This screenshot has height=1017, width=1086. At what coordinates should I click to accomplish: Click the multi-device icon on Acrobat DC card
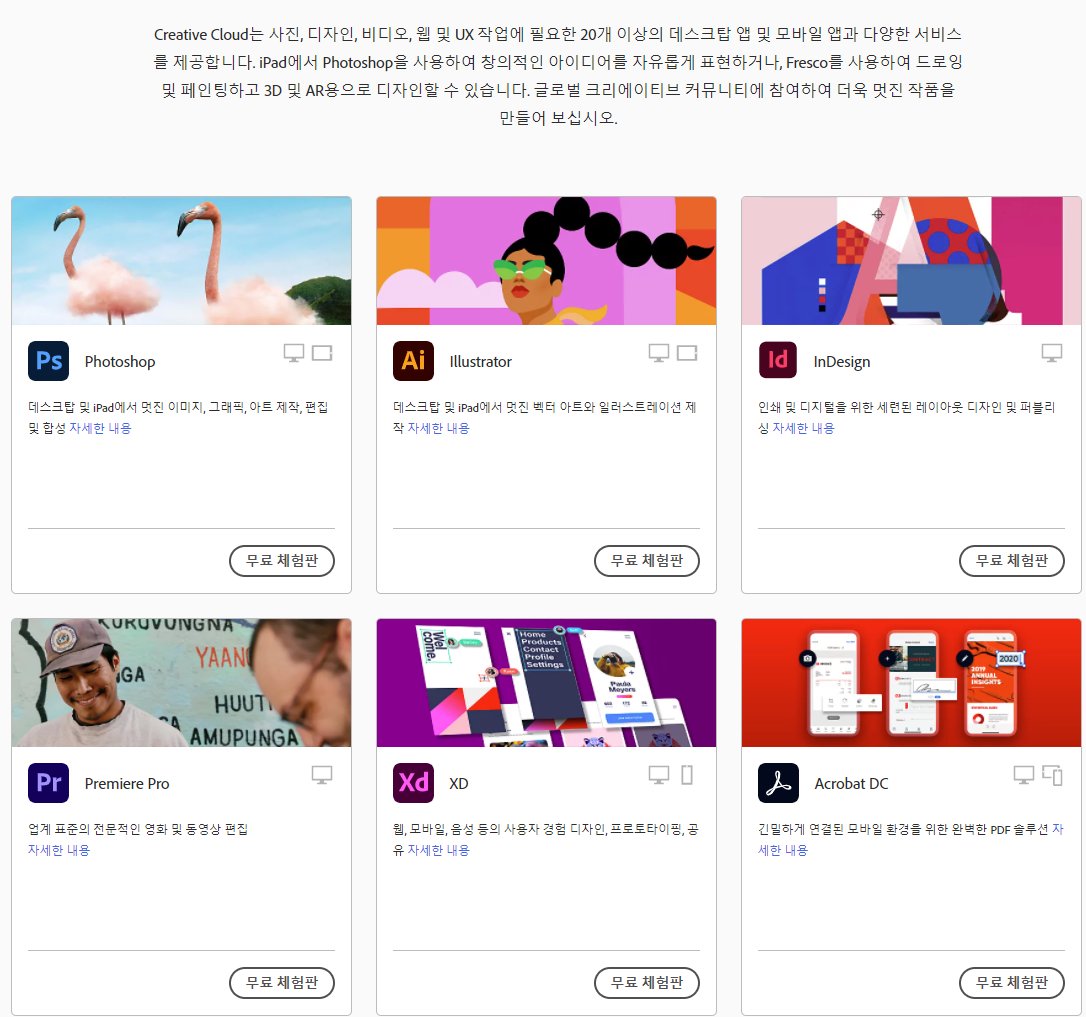pos(1053,775)
